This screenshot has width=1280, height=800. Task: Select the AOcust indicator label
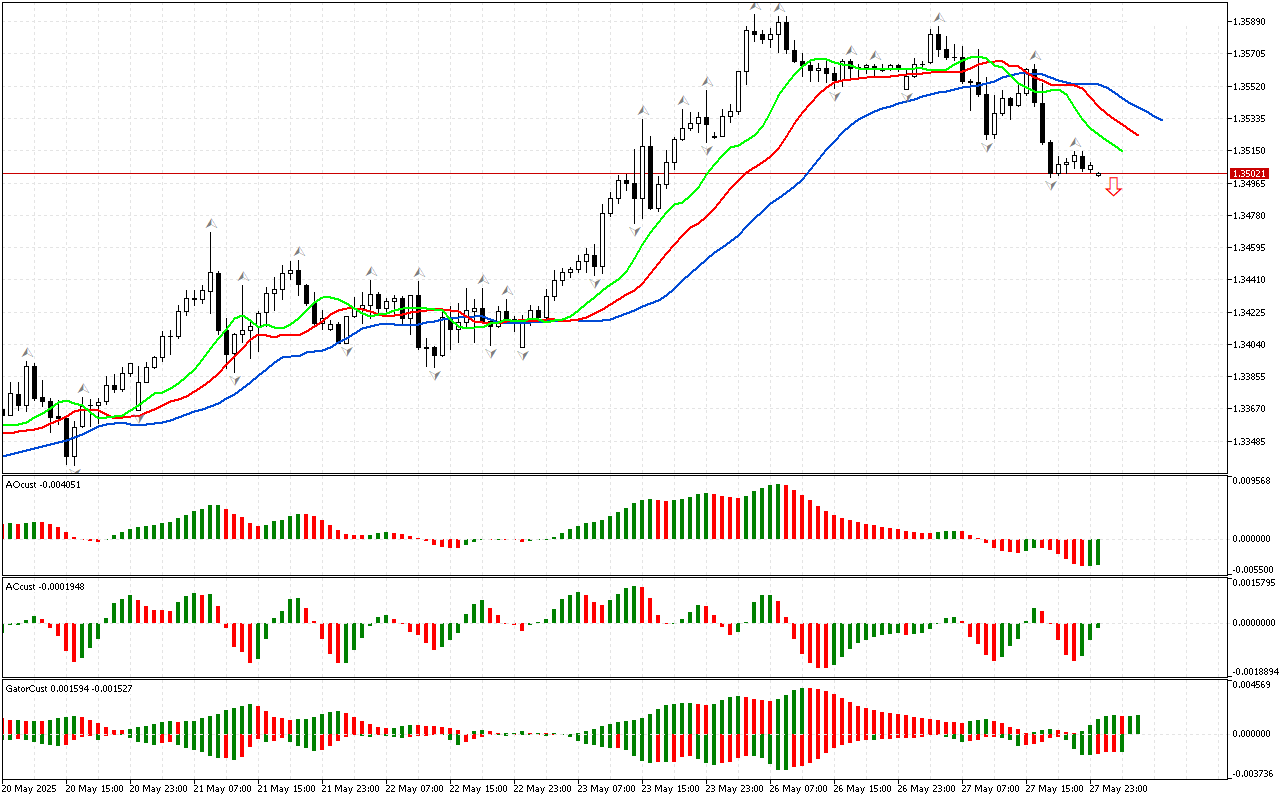pyautogui.click(x=41, y=484)
